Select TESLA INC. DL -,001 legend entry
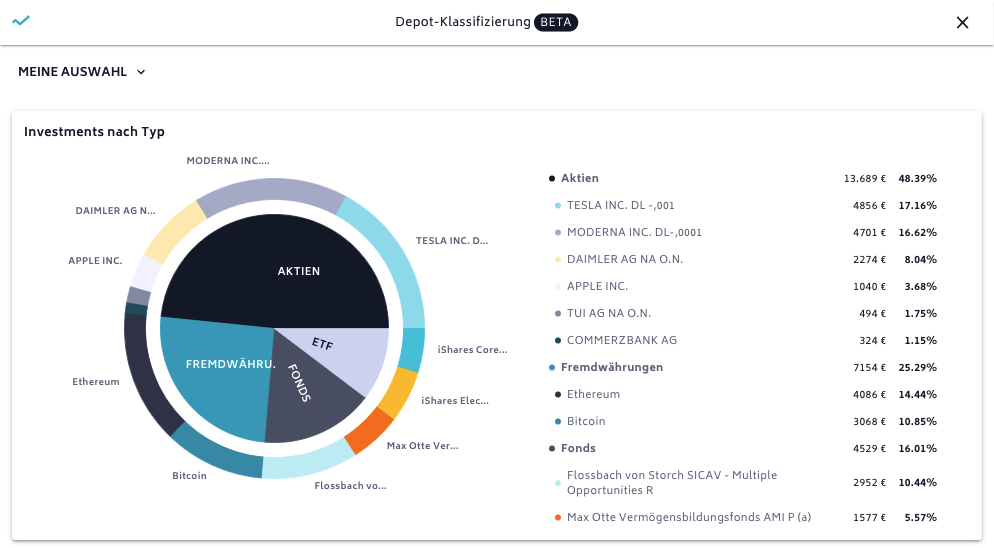The width and height of the screenshot is (994, 548). pyautogui.click(x=620, y=205)
